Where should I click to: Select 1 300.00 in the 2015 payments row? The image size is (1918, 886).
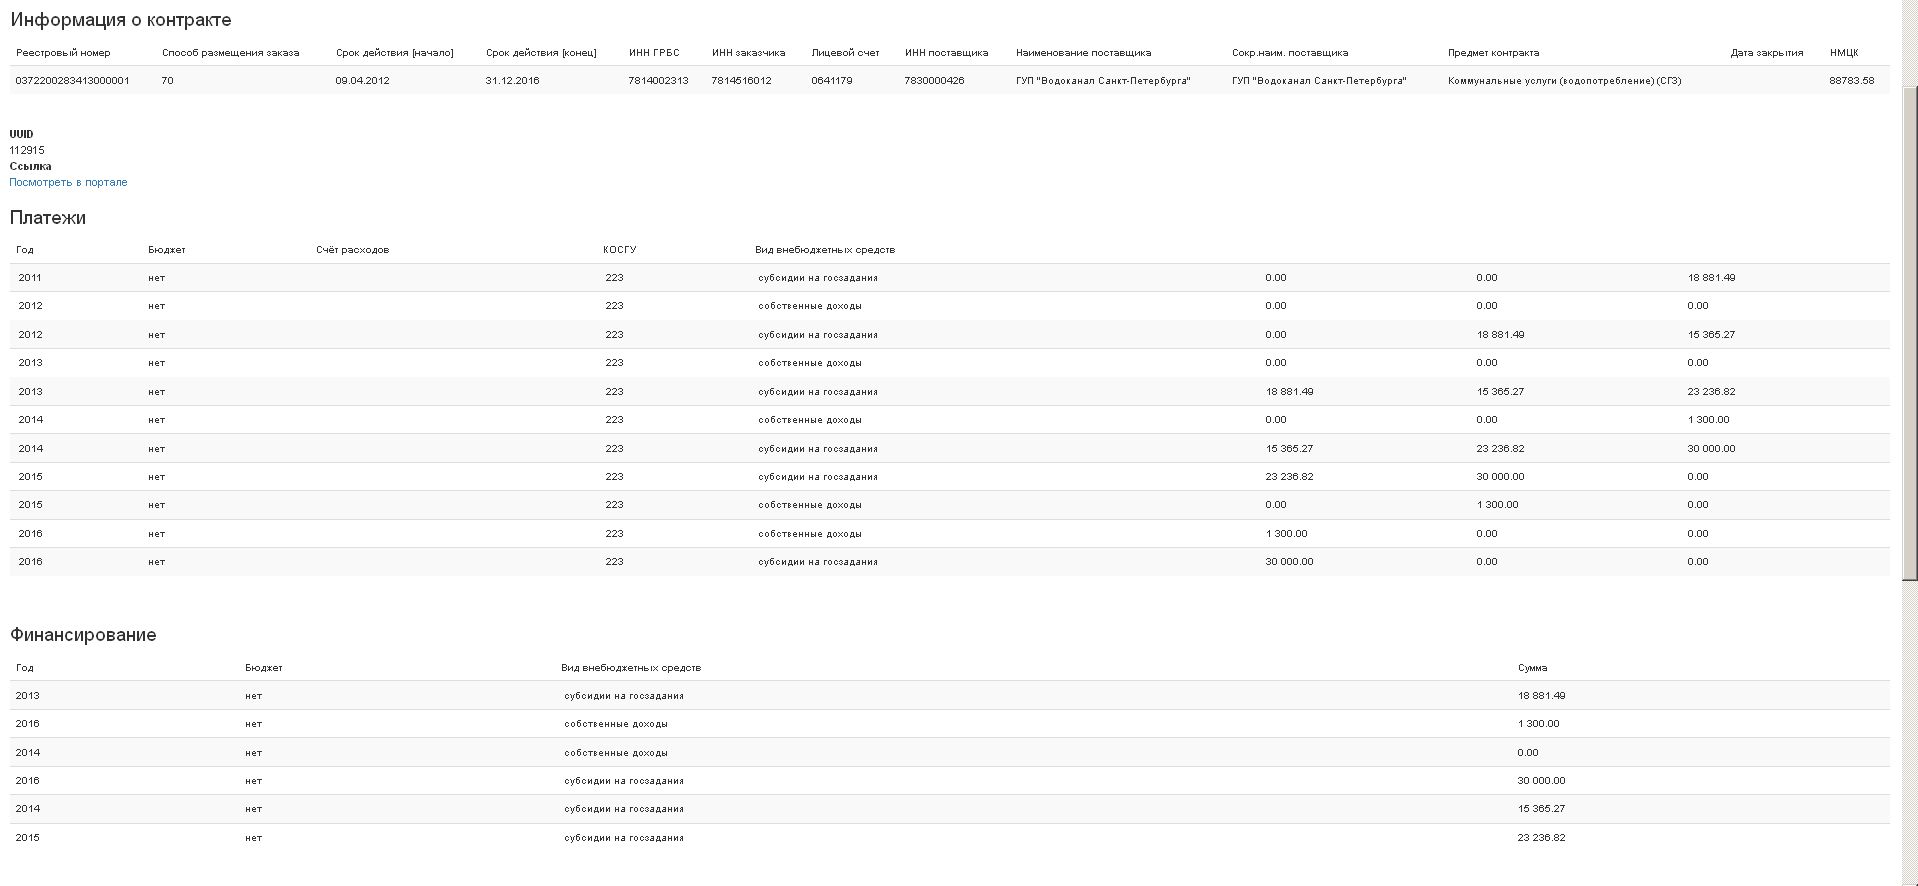pyautogui.click(x=1497, y=505)
